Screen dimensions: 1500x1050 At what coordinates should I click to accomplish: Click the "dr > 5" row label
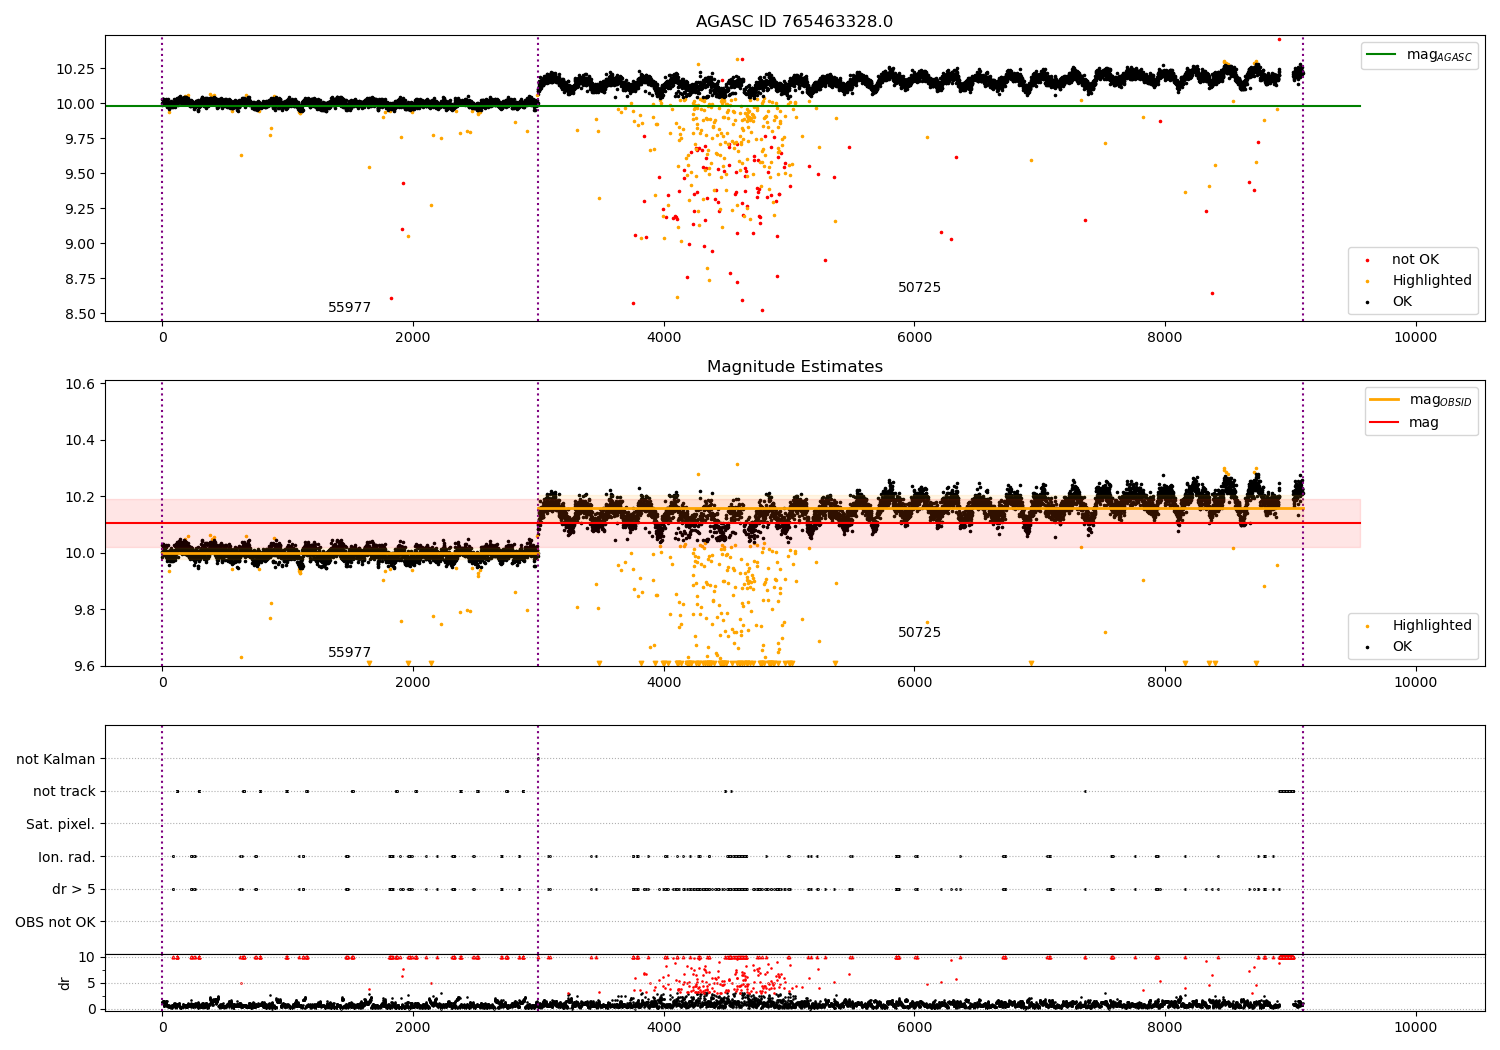(x=74, y=889)
